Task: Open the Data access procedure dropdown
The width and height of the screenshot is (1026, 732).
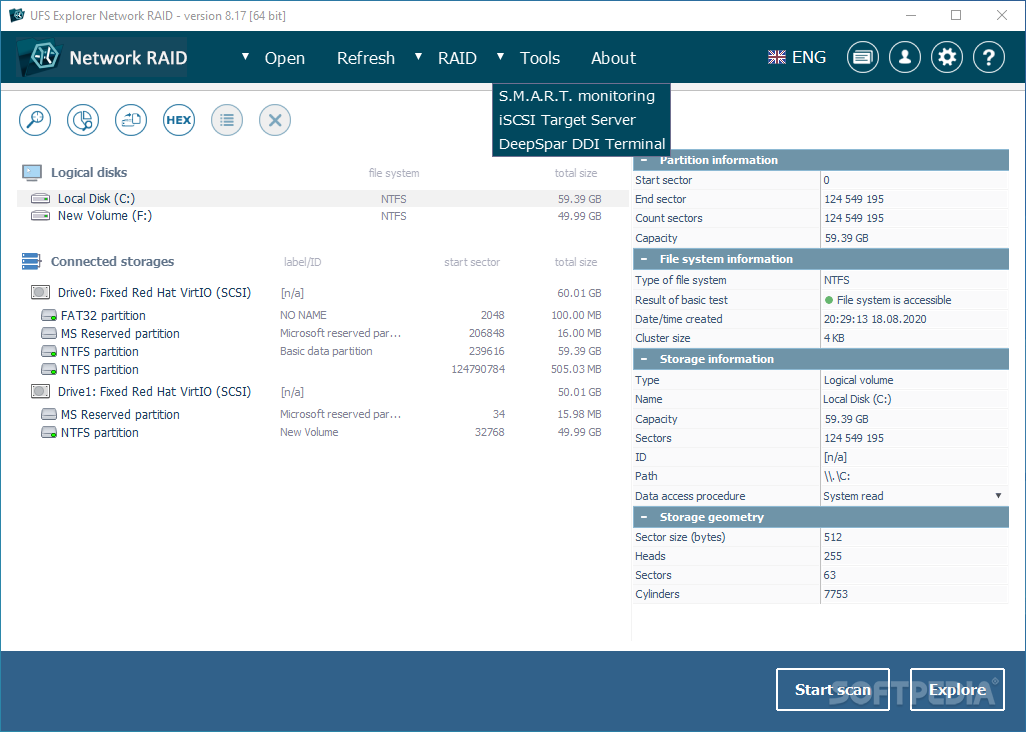Action: click(999, 496)
